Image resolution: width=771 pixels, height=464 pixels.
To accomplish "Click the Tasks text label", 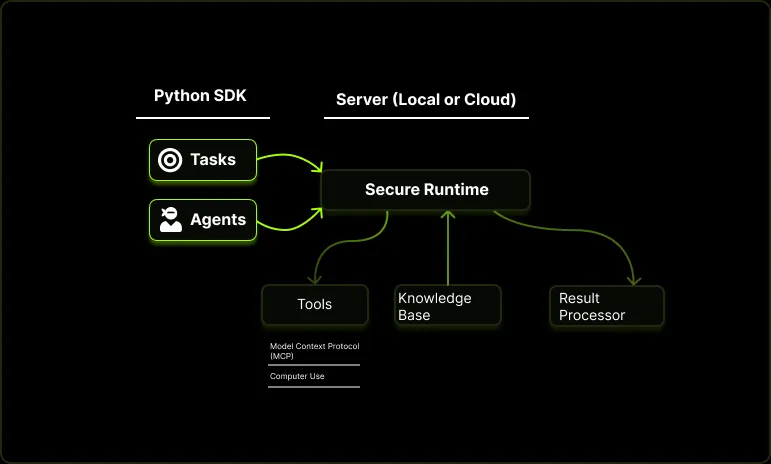I will click(x=213, y=160).
